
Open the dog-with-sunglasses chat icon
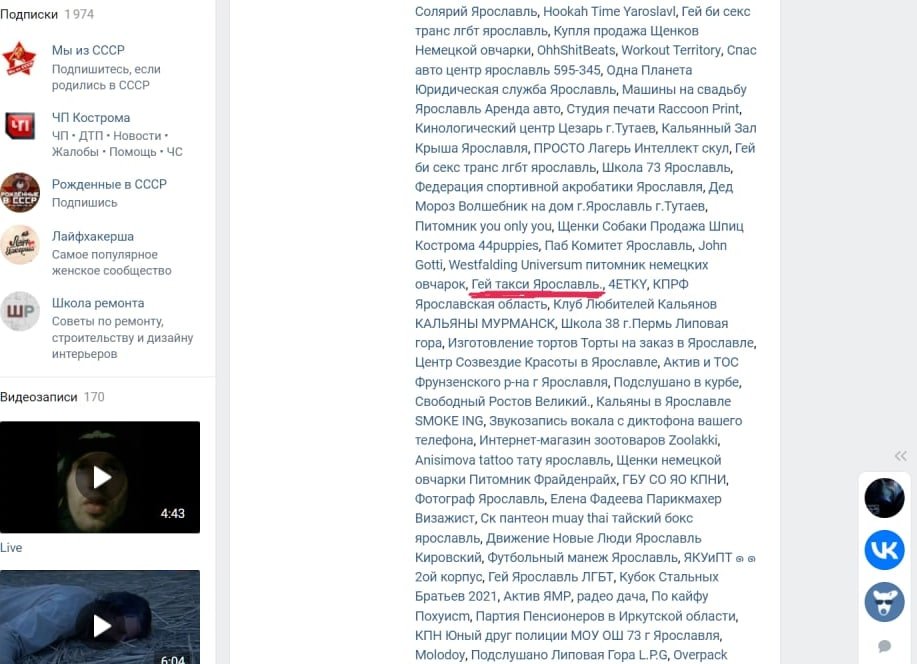[884, 602]
